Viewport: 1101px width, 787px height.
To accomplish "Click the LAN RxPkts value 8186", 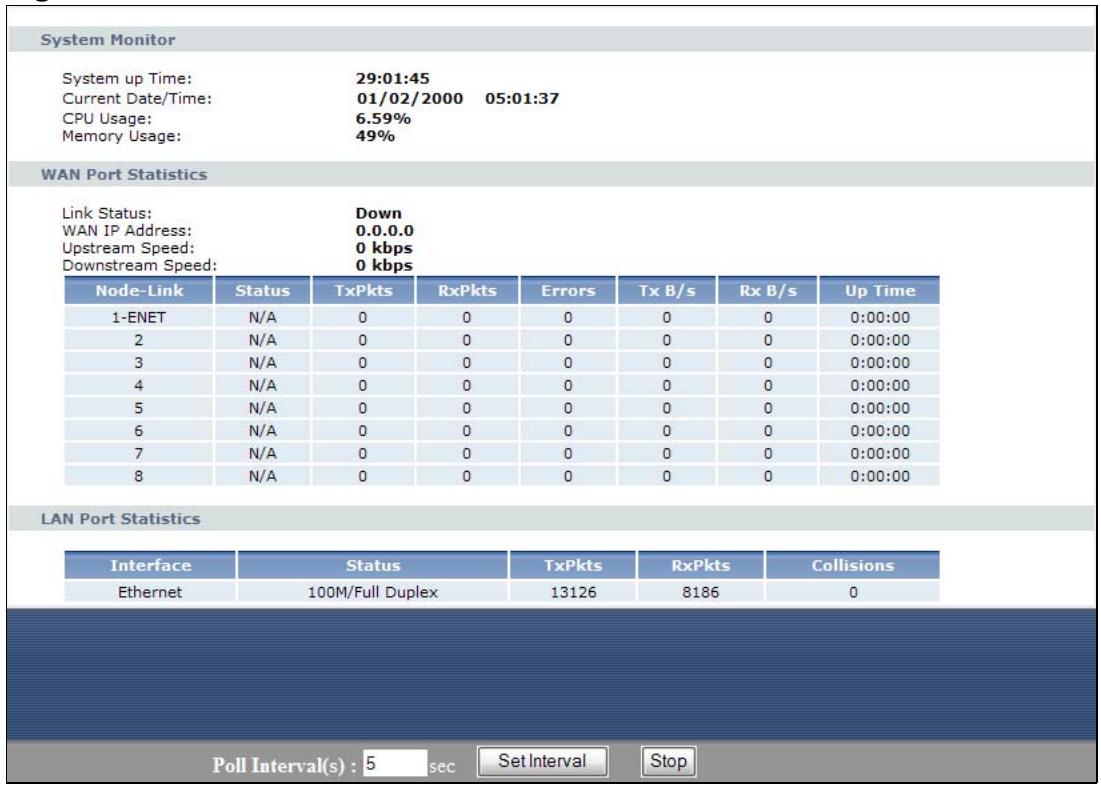I will pyautogui.click(x=701, y=592).
